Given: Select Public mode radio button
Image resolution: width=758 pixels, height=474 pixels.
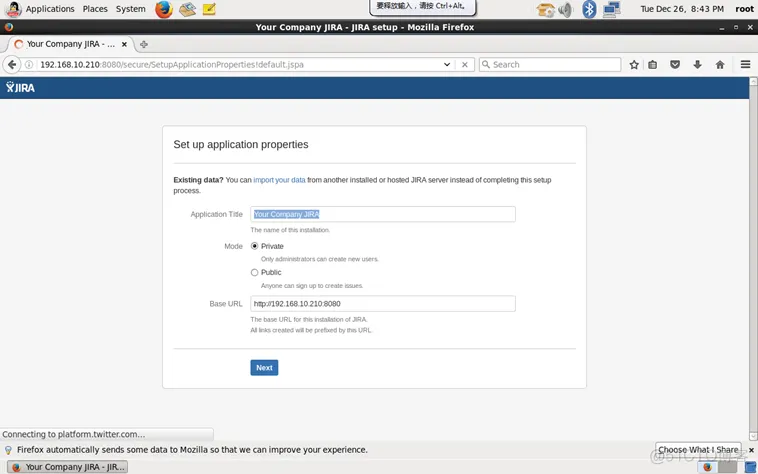Looking at the screenshot, I should pyautogui.click(x=254, y=273).
